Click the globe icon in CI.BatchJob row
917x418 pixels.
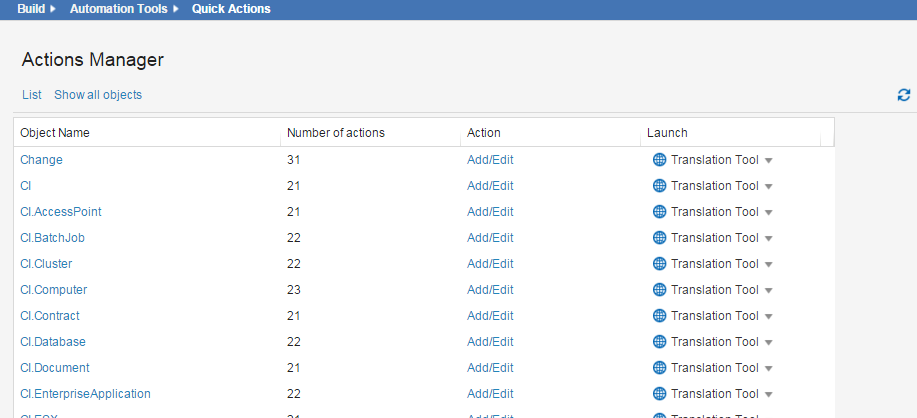pos(659,238)
